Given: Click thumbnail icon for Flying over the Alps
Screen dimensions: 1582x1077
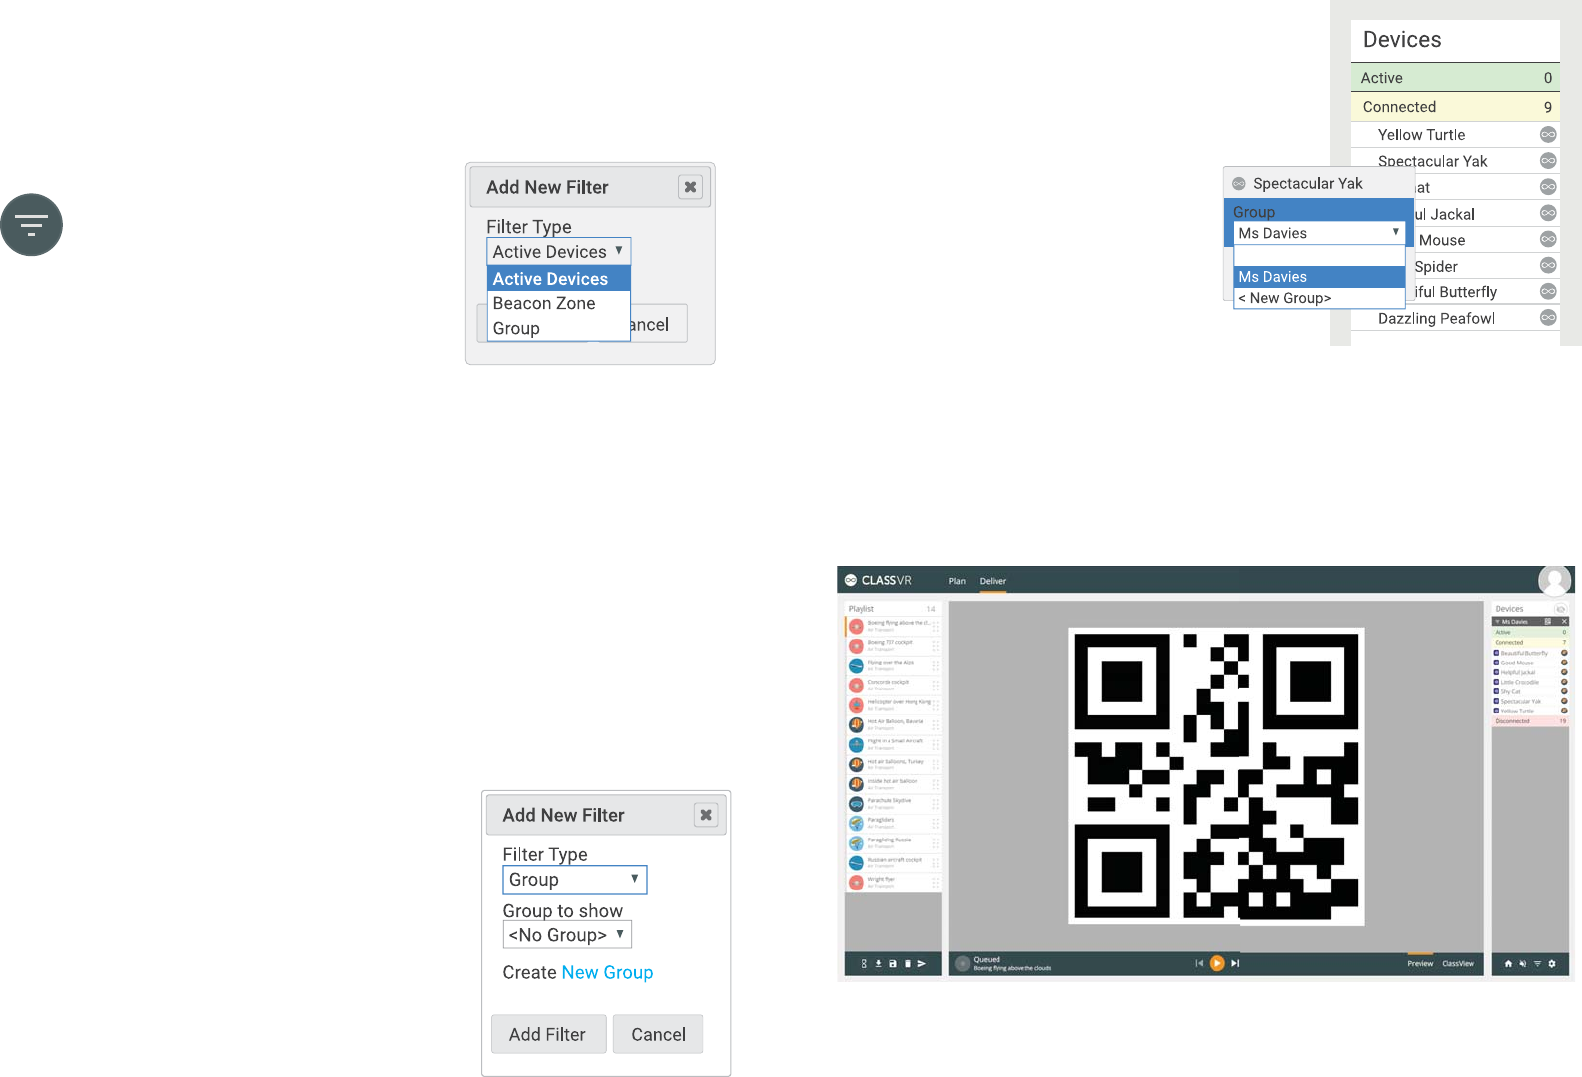Looking at the screenshot, I should 856,665.
